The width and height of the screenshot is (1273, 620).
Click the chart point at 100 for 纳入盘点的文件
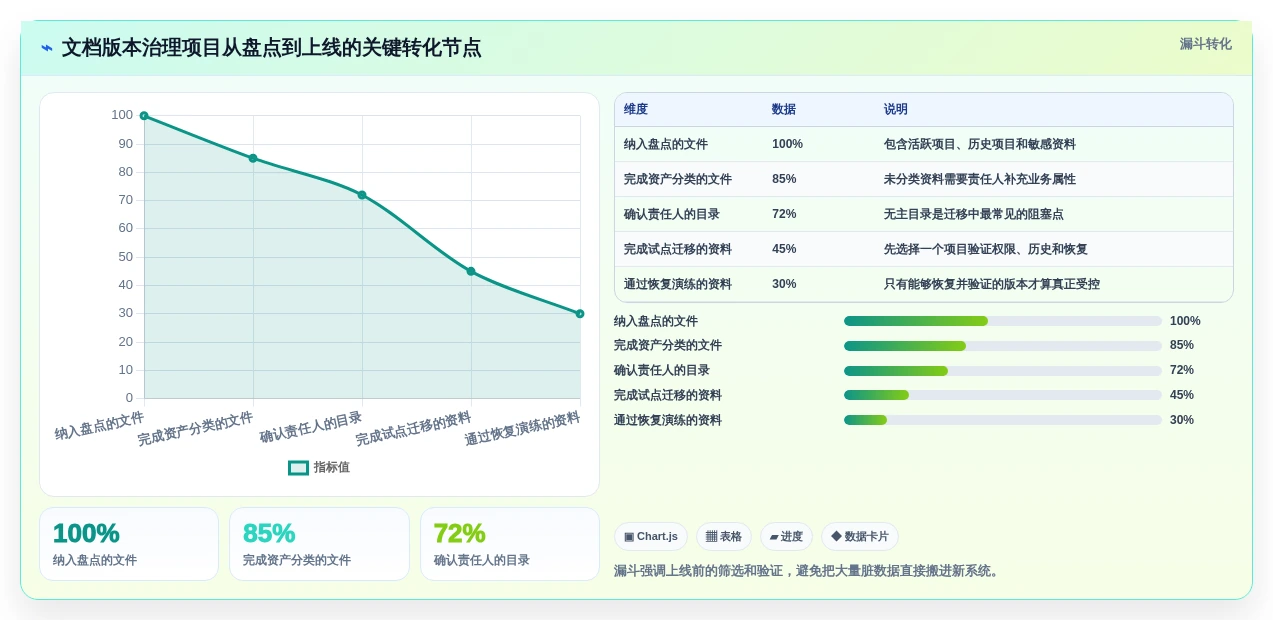[144, 116]
